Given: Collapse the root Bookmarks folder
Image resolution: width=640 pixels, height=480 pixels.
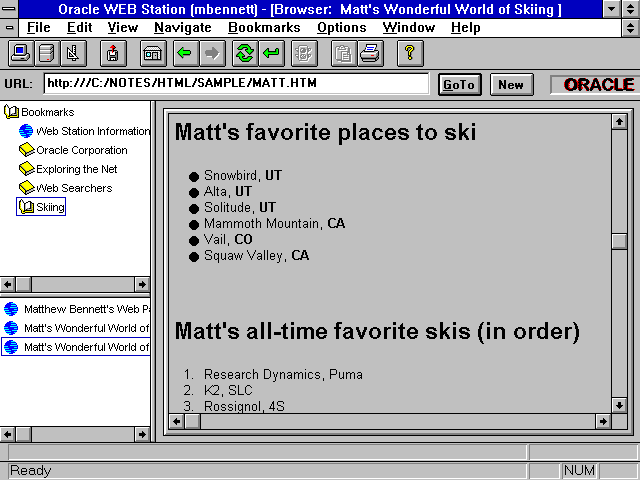Looking at the screenshot, I should [x=12, y=112].
